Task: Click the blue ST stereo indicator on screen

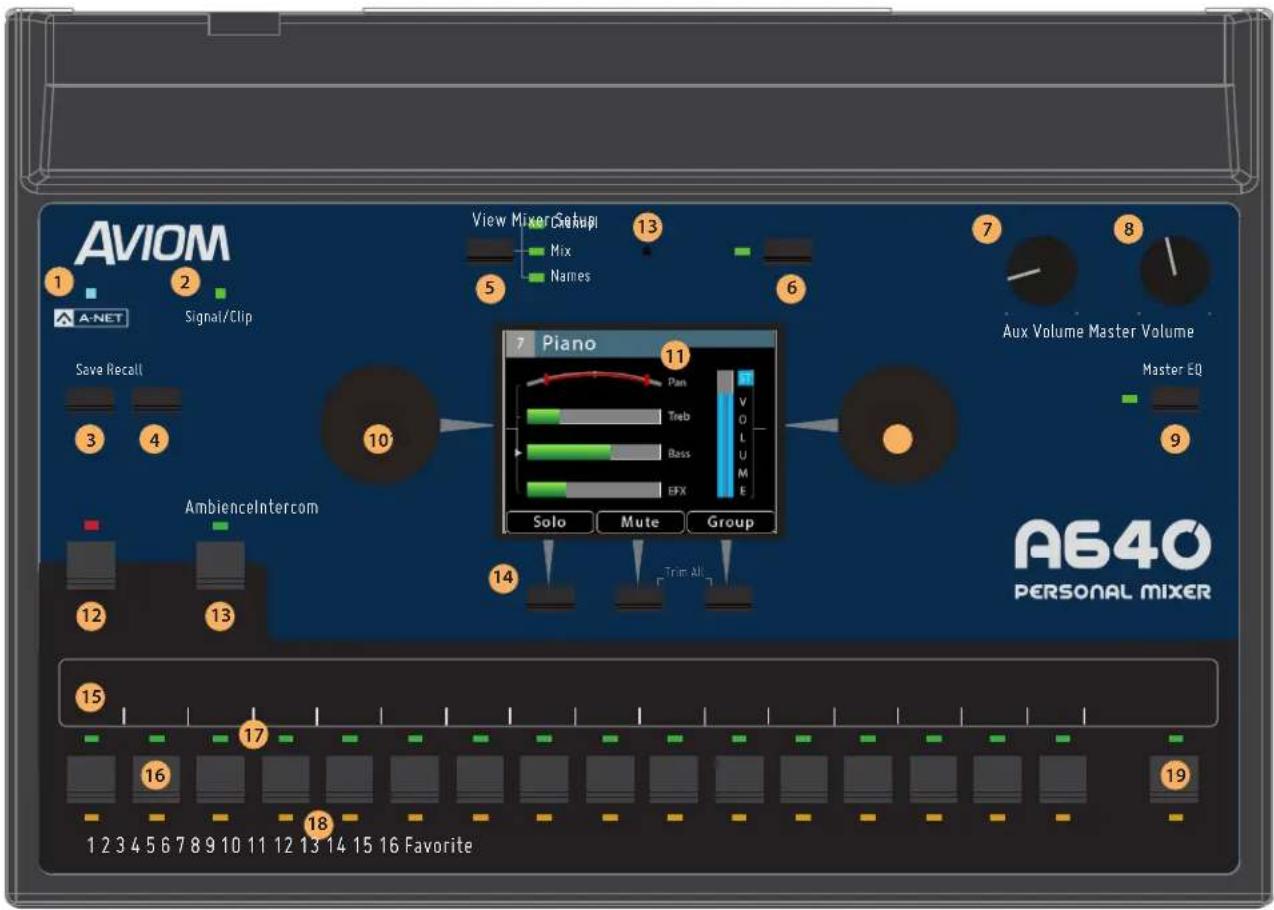Action: 745,378
